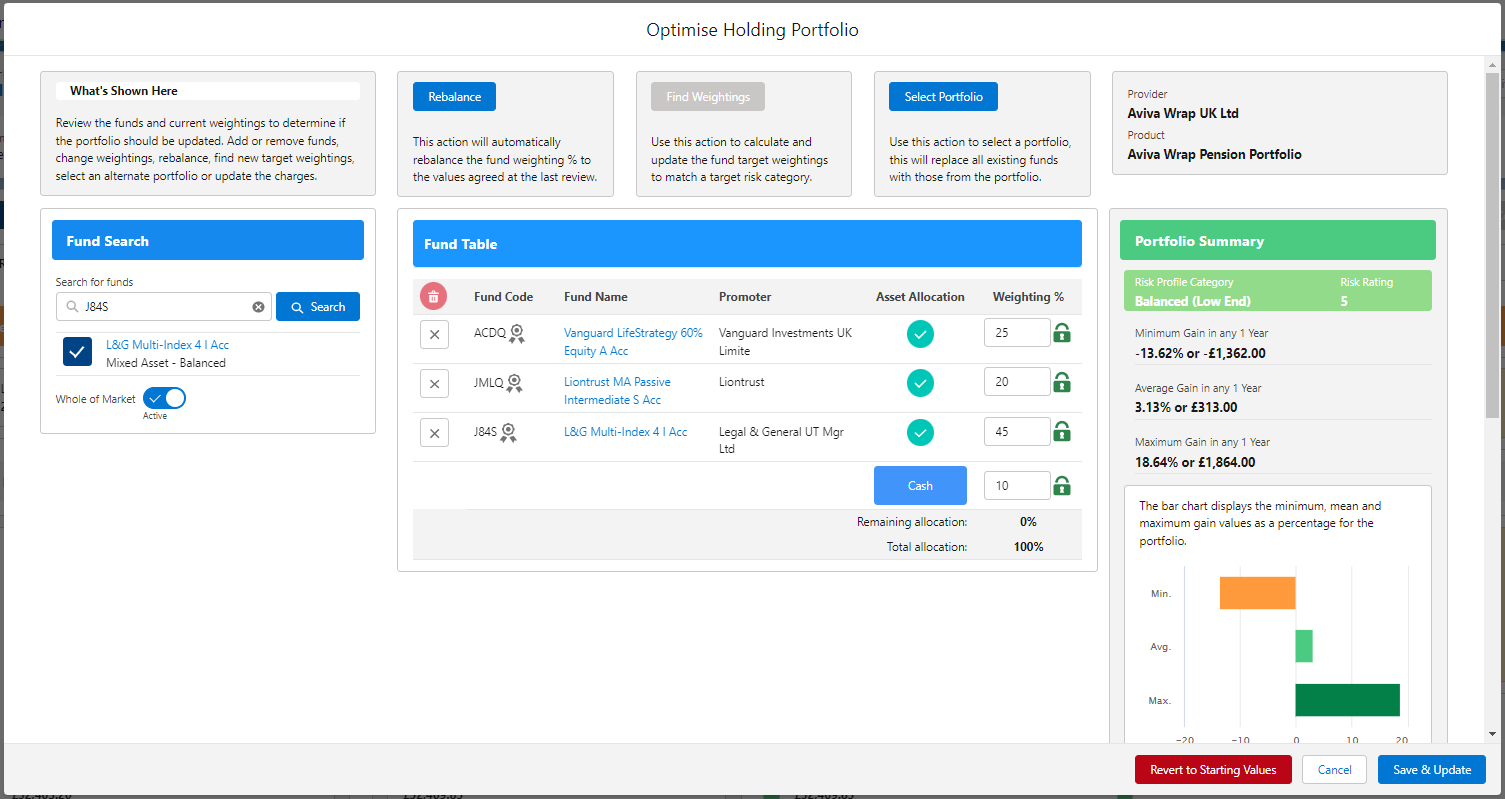Click the Risk Rating value 5
Viewport: 1505px width, 799px height.
coord(1344,301)
